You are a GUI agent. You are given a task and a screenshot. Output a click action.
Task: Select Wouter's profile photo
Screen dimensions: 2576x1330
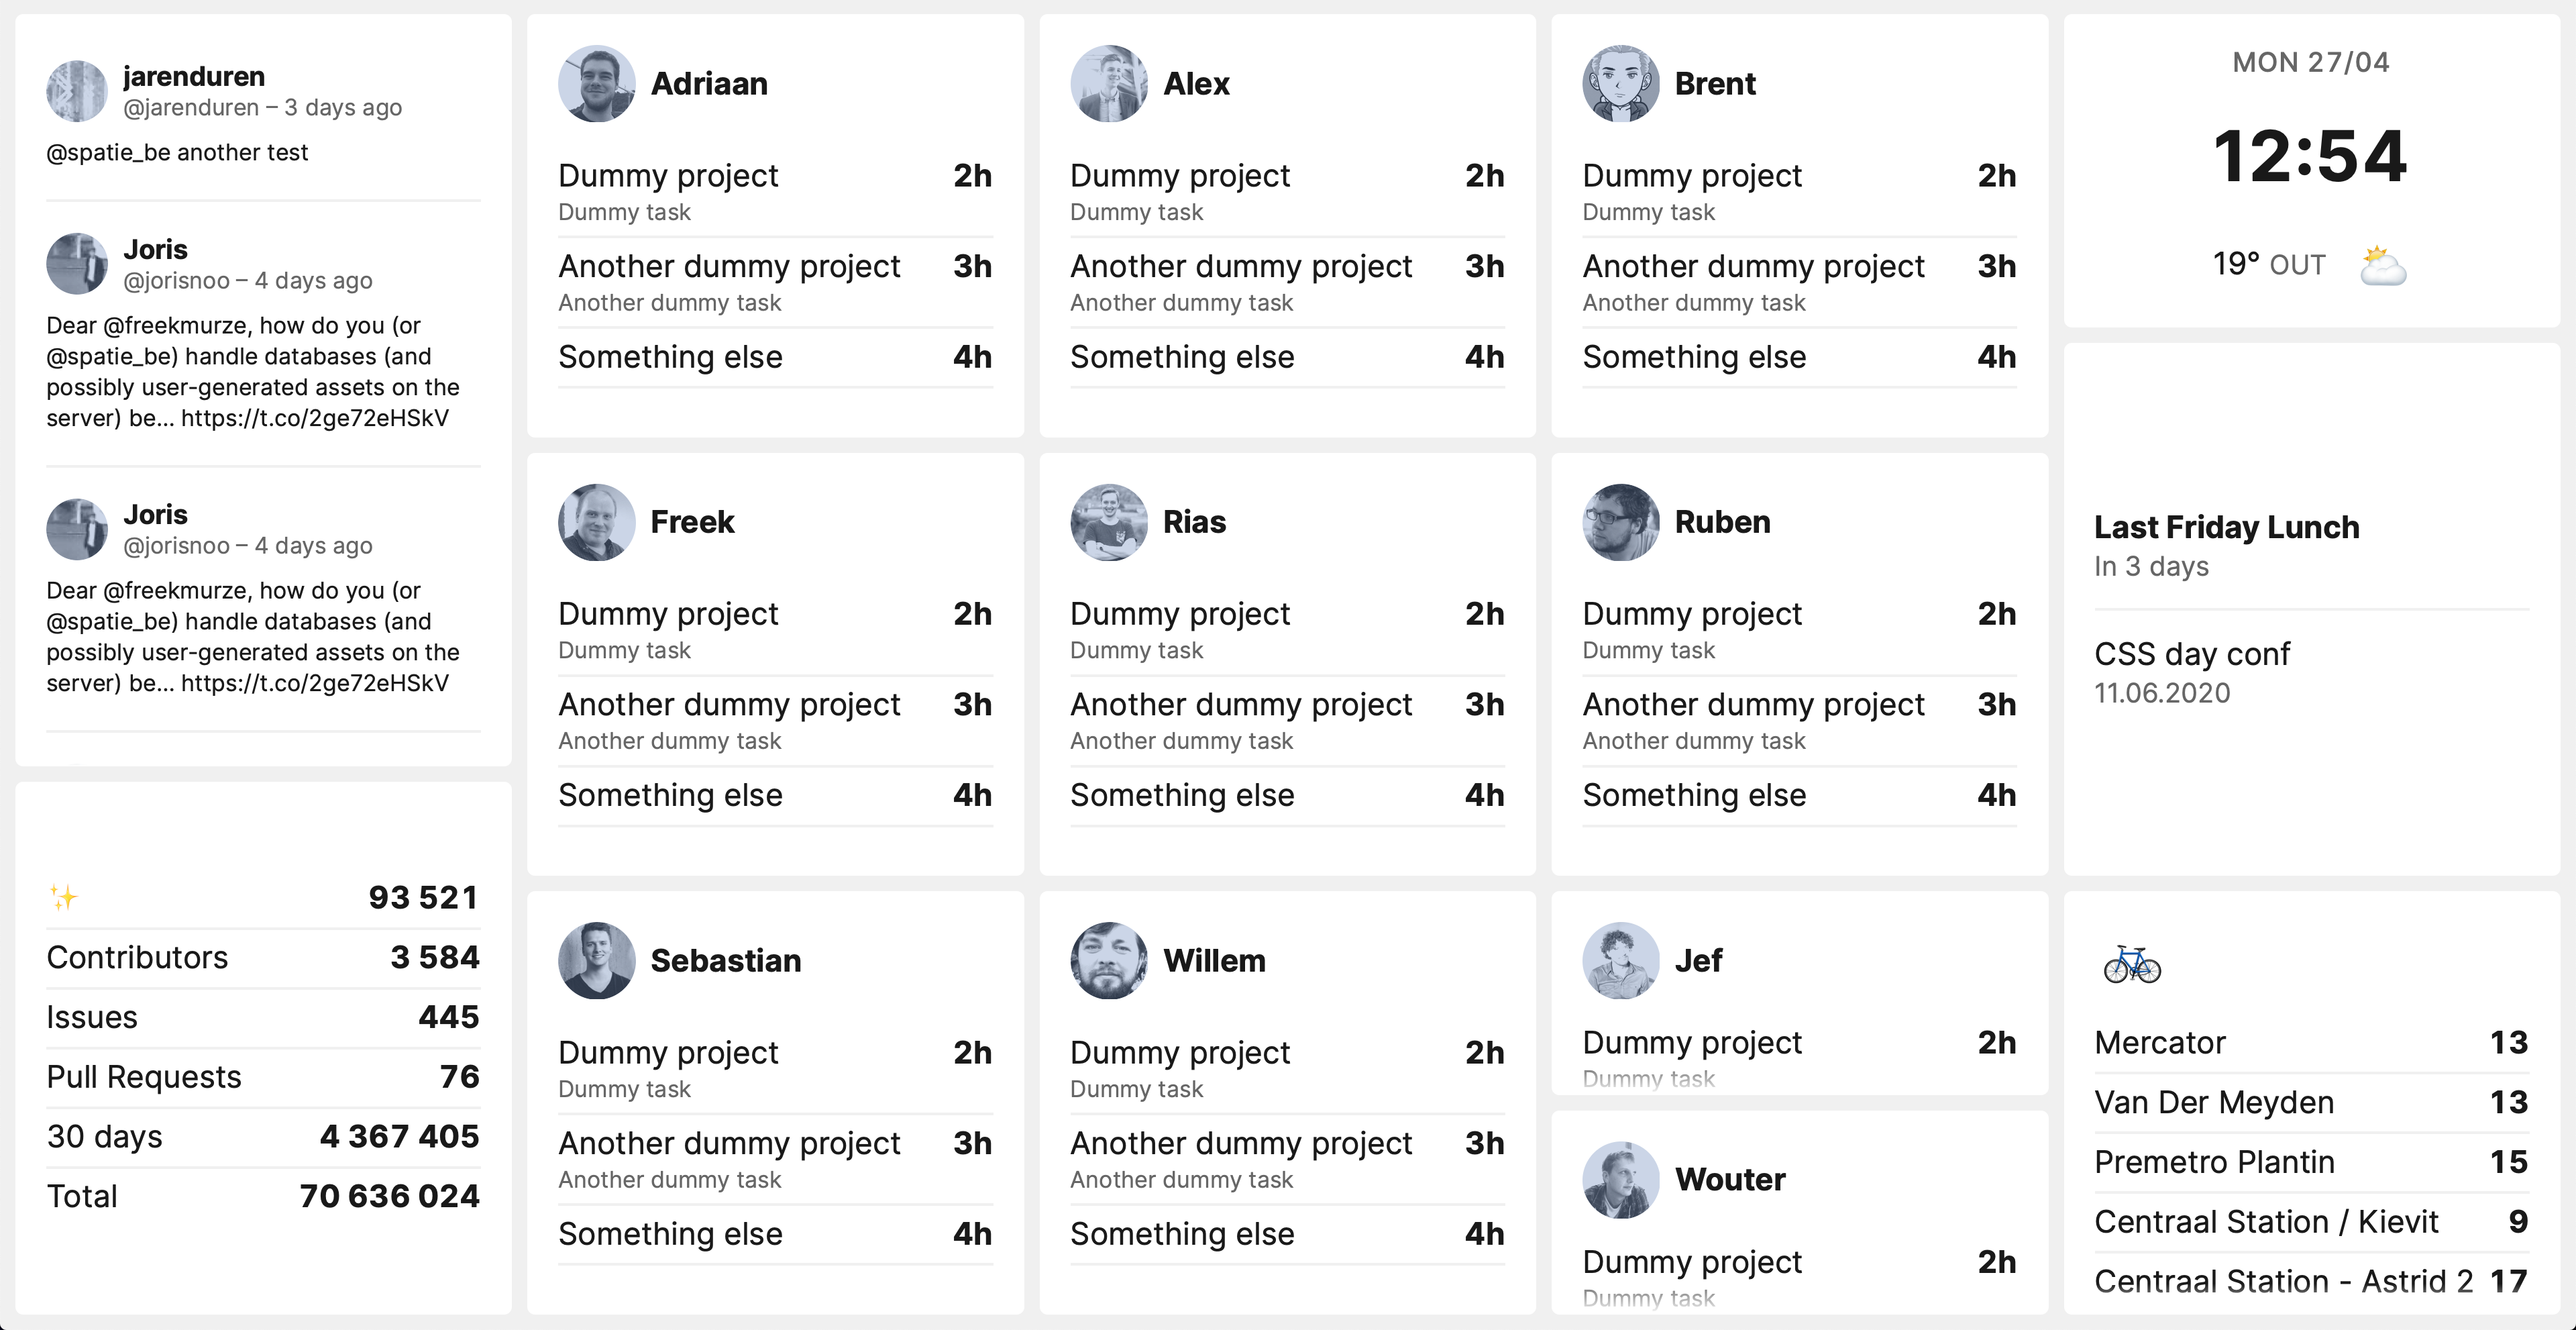(x=1620, y=1180)
